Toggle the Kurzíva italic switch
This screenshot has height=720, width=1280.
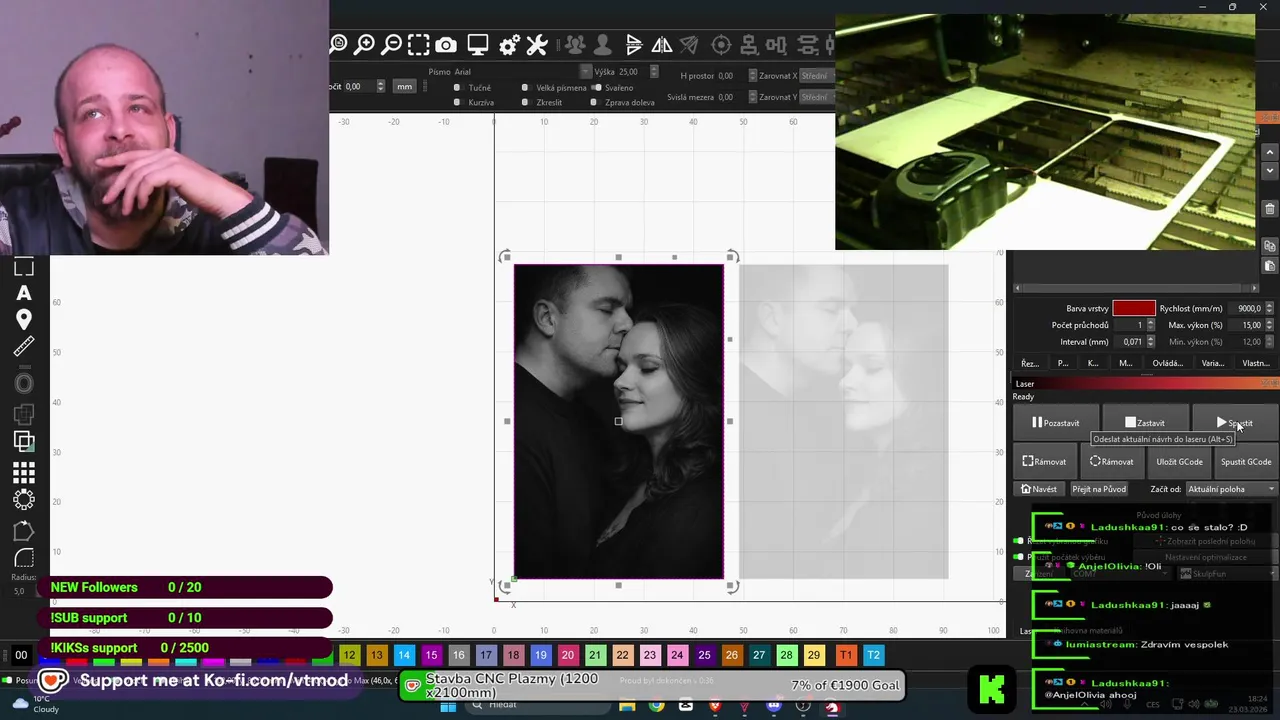[x=457, y=102]
